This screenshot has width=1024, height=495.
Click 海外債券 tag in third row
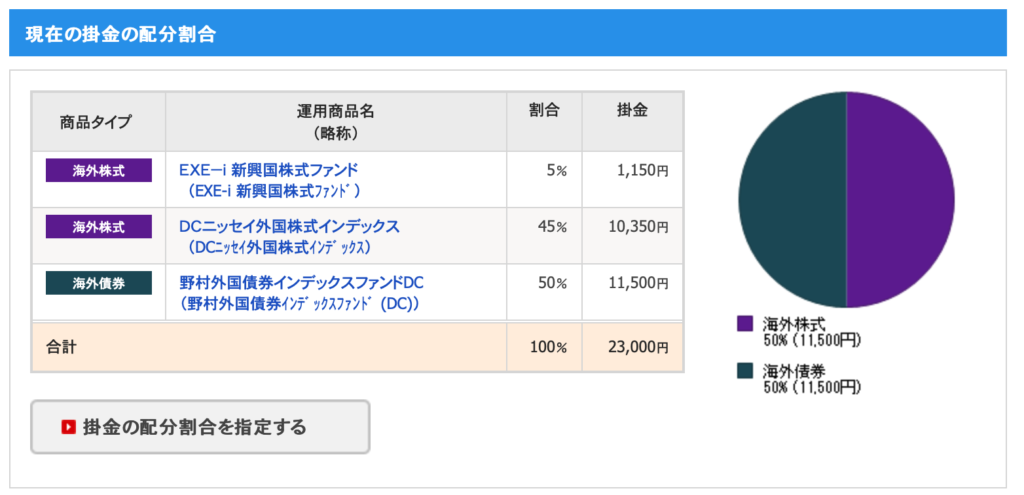point(99,283)
